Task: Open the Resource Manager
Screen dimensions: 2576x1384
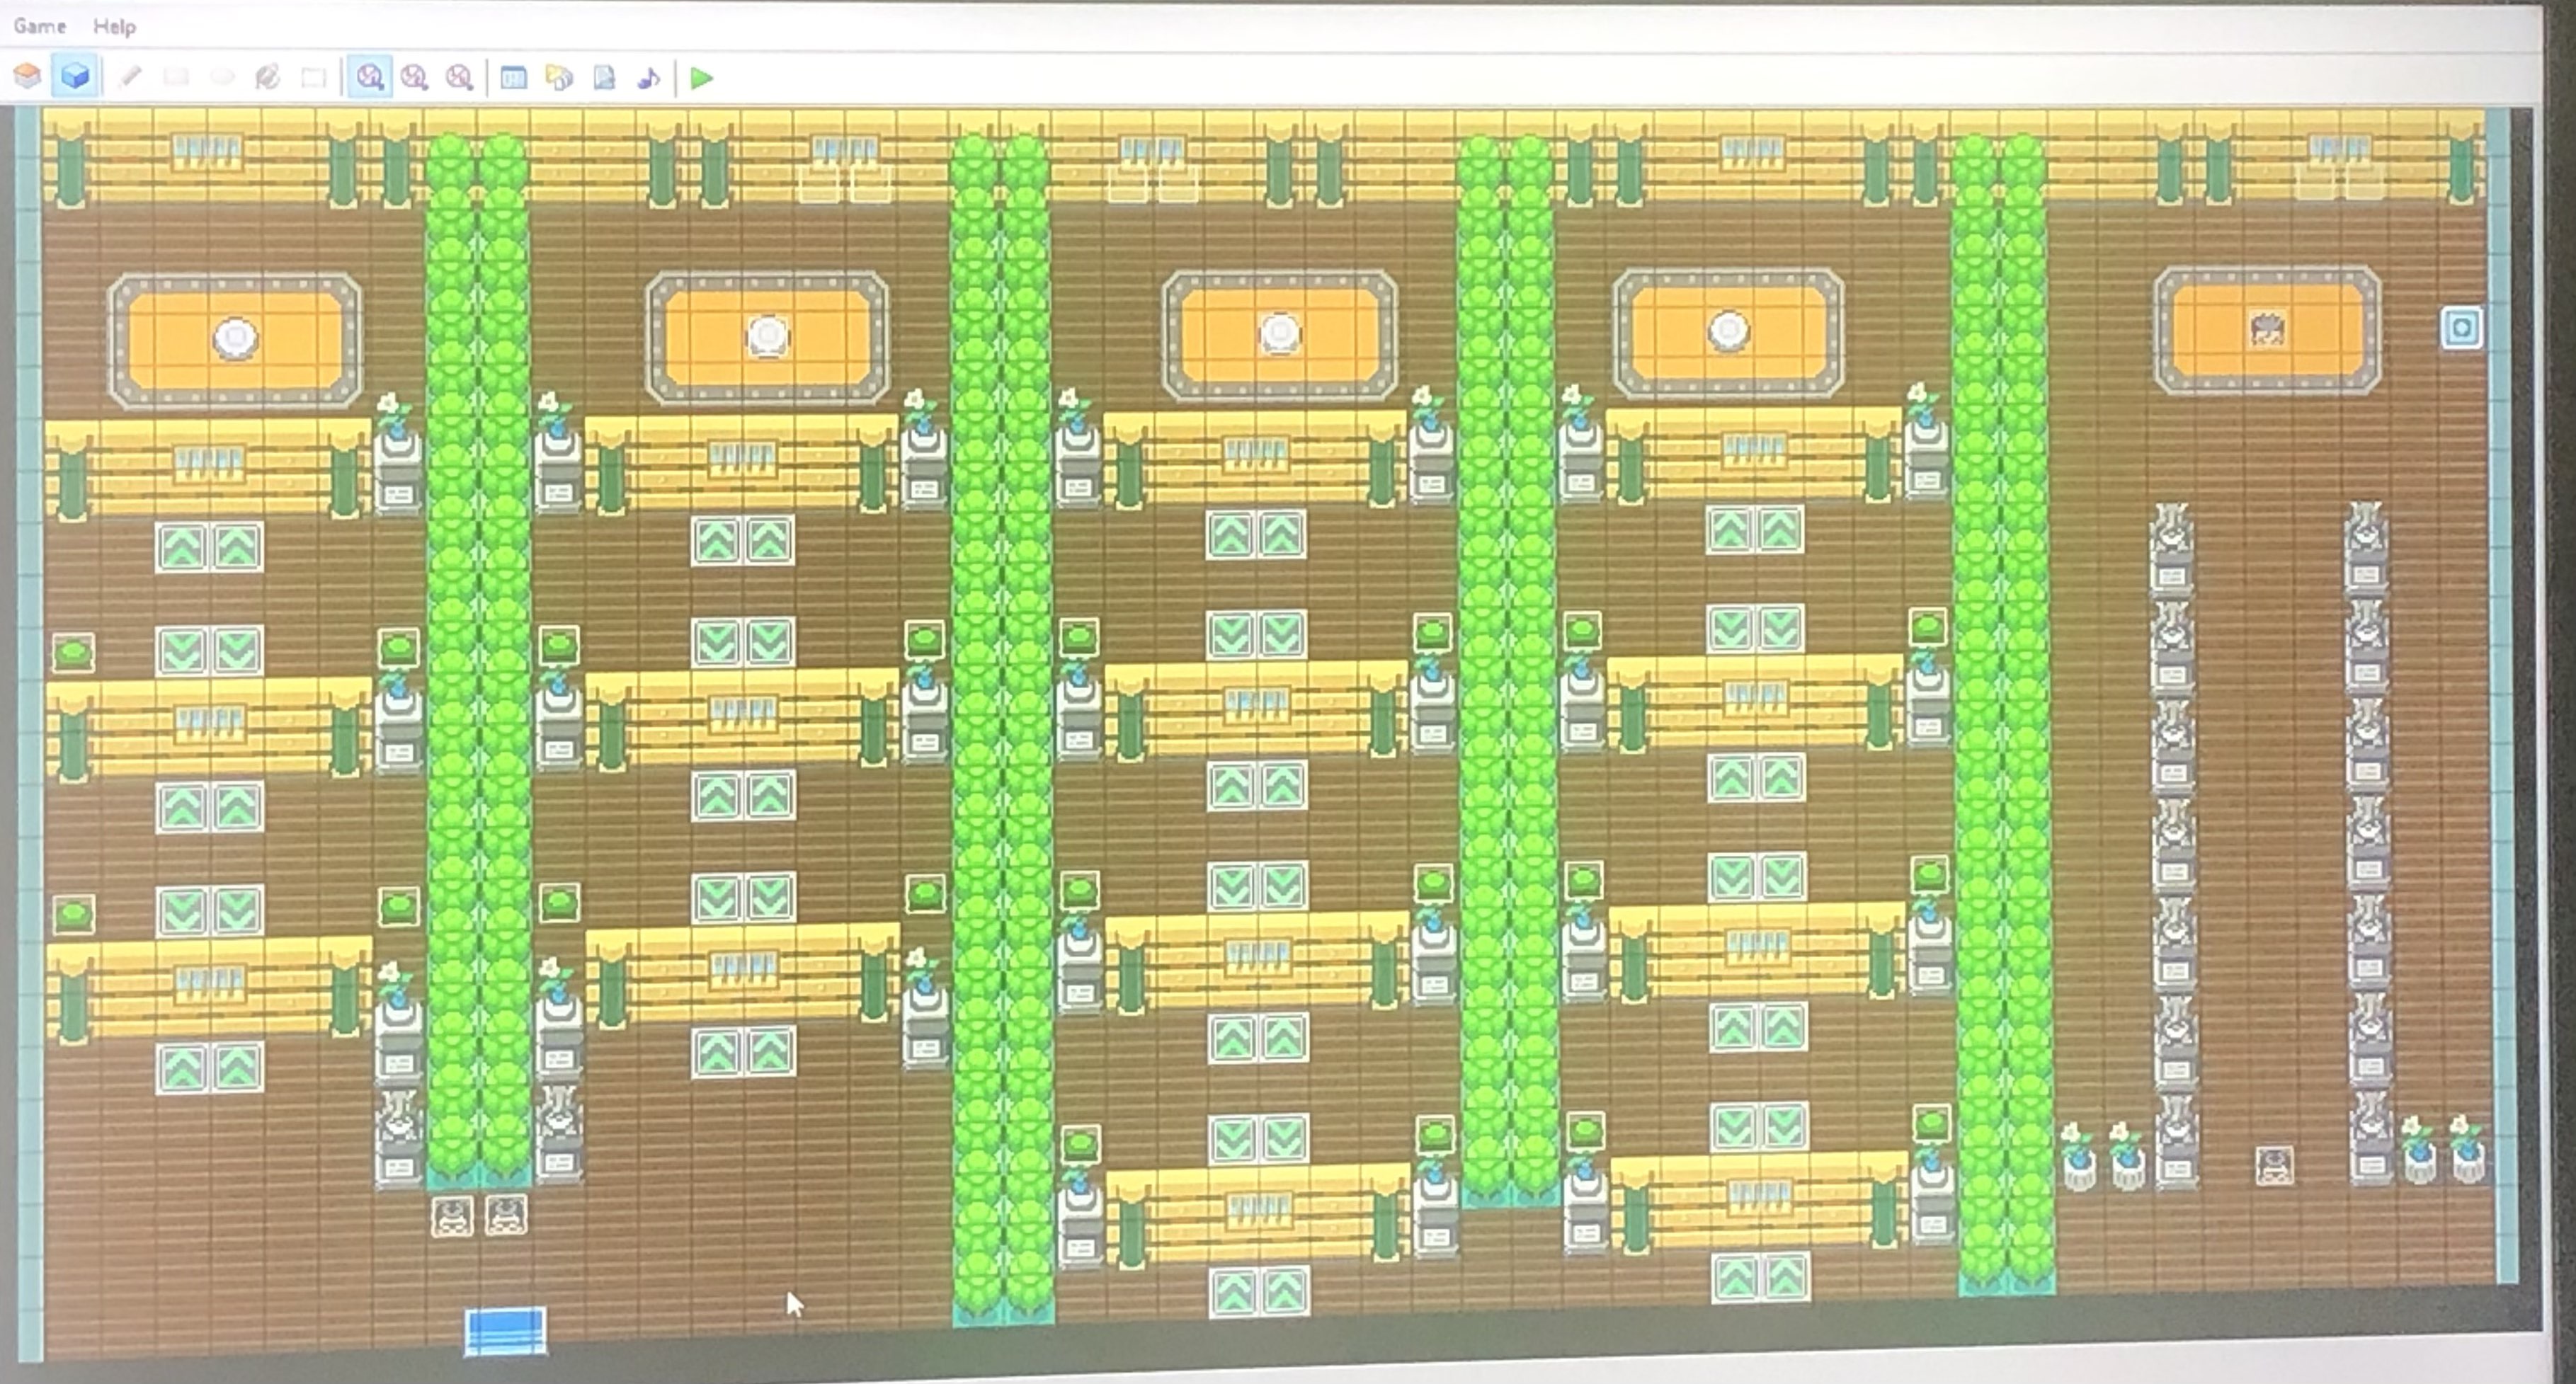Action: (x=559, y=77)
